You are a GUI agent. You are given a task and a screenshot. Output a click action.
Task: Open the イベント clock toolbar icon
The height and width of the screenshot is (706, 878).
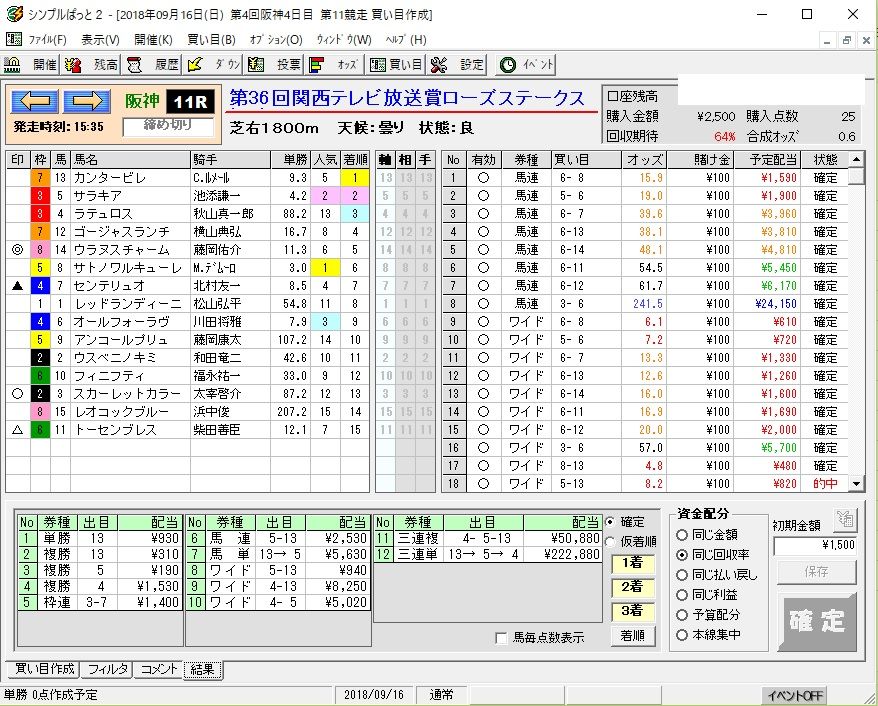[x=526, y=65]
